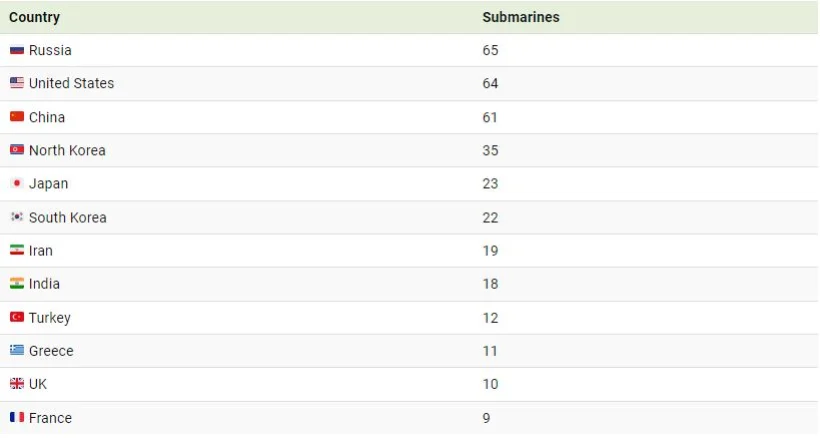
Task: Click the UK flag icon
Action: pos(17,384)
